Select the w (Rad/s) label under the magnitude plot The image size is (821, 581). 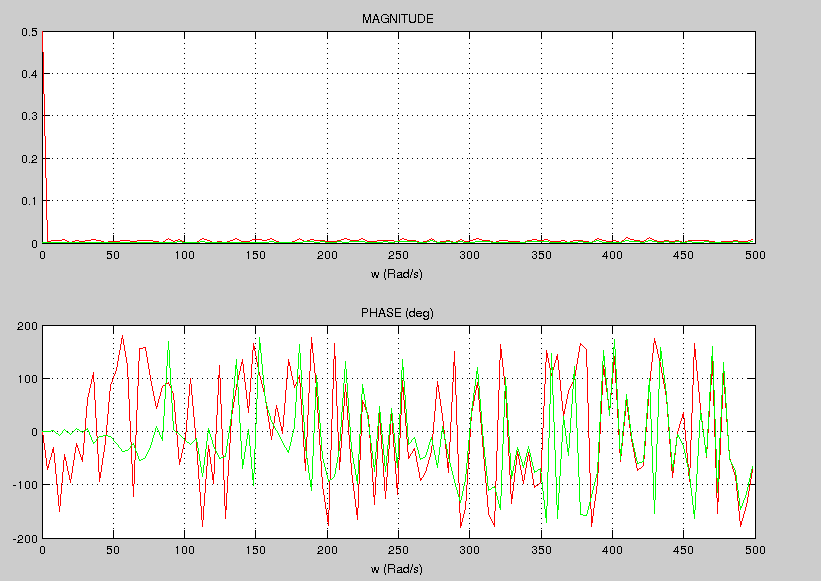(x=397, y=274)
